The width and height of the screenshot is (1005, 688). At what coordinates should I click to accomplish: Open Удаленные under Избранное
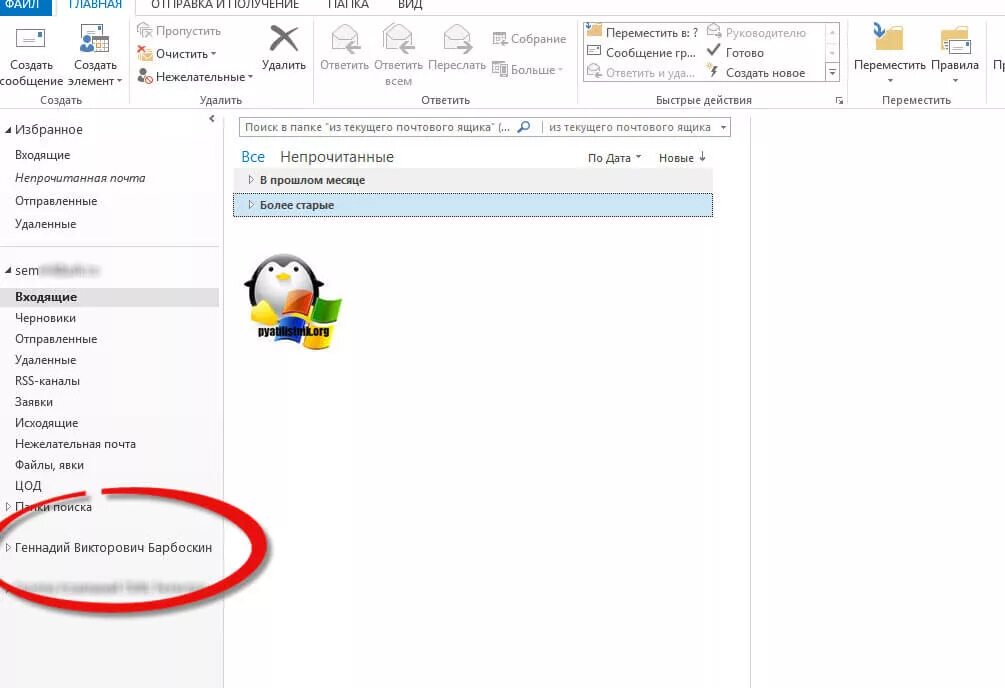click(x=46, y=224)
